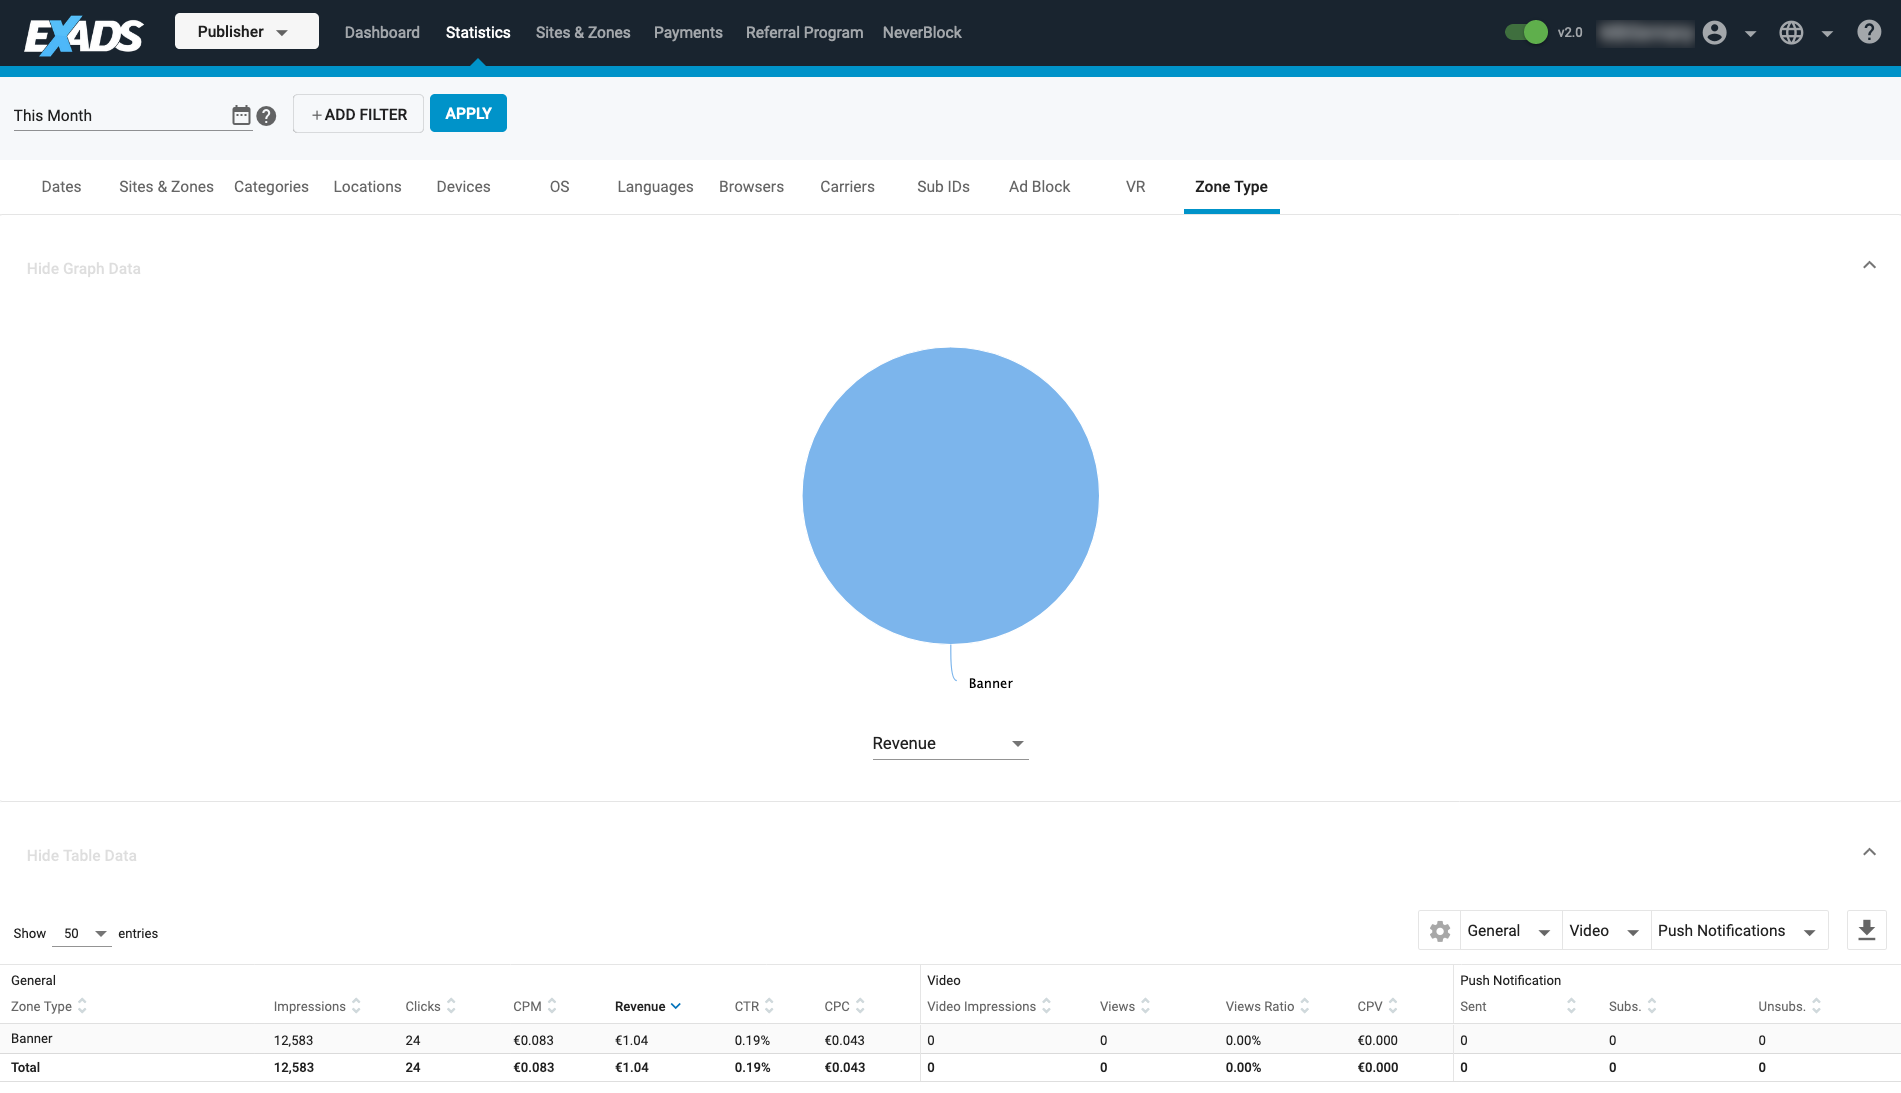1901x1093 pixels.
Task: Download table data with export icon
Action: [1866, 930]
